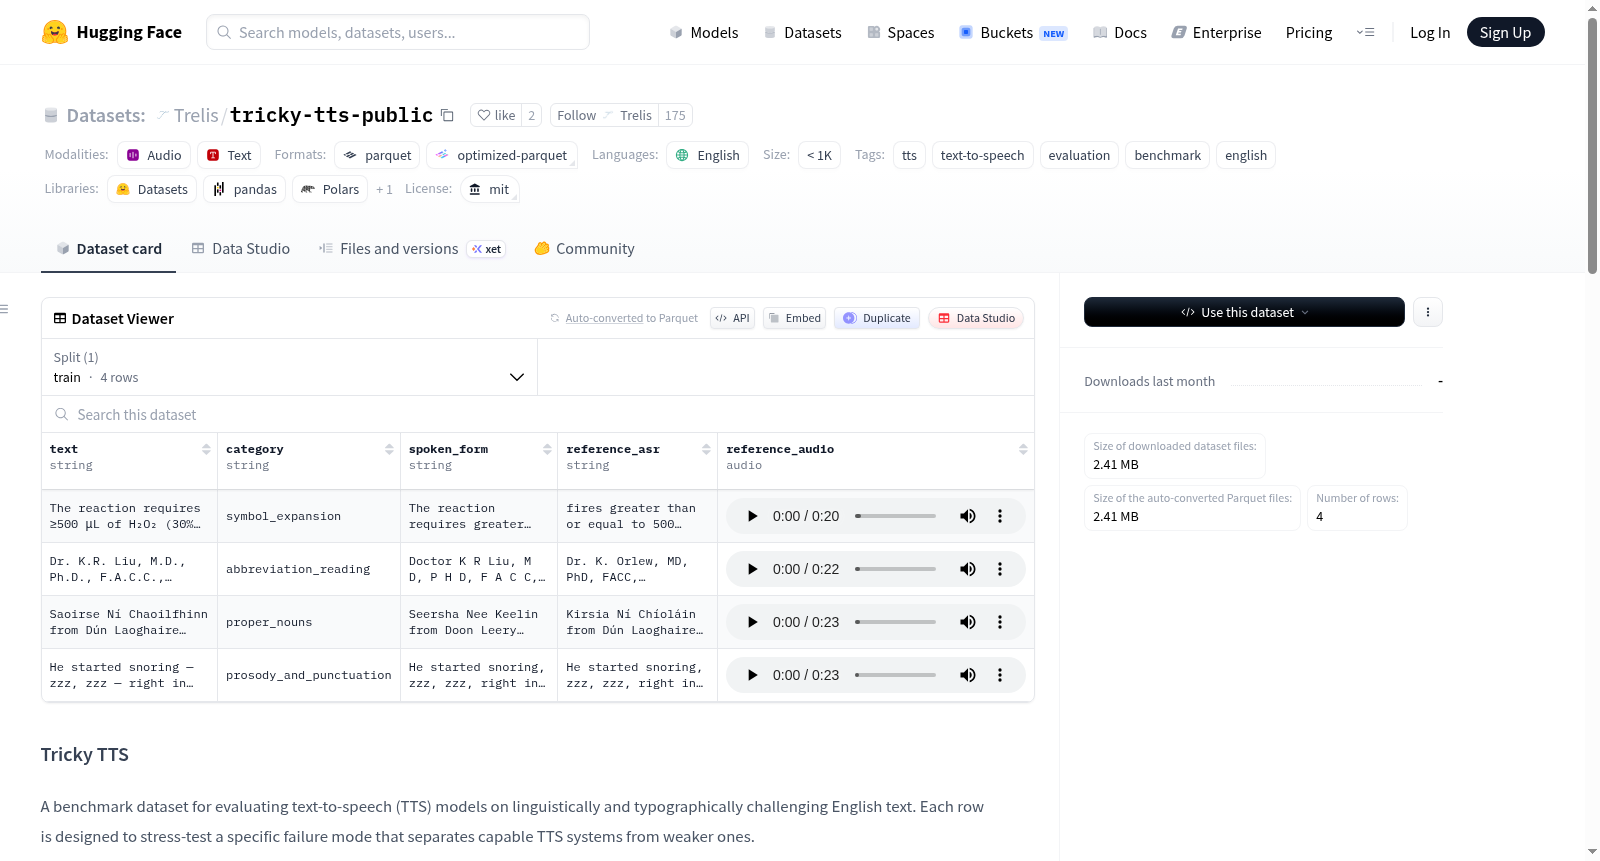
Task: Expand the Split train dropdown
Action: (289, 367)
